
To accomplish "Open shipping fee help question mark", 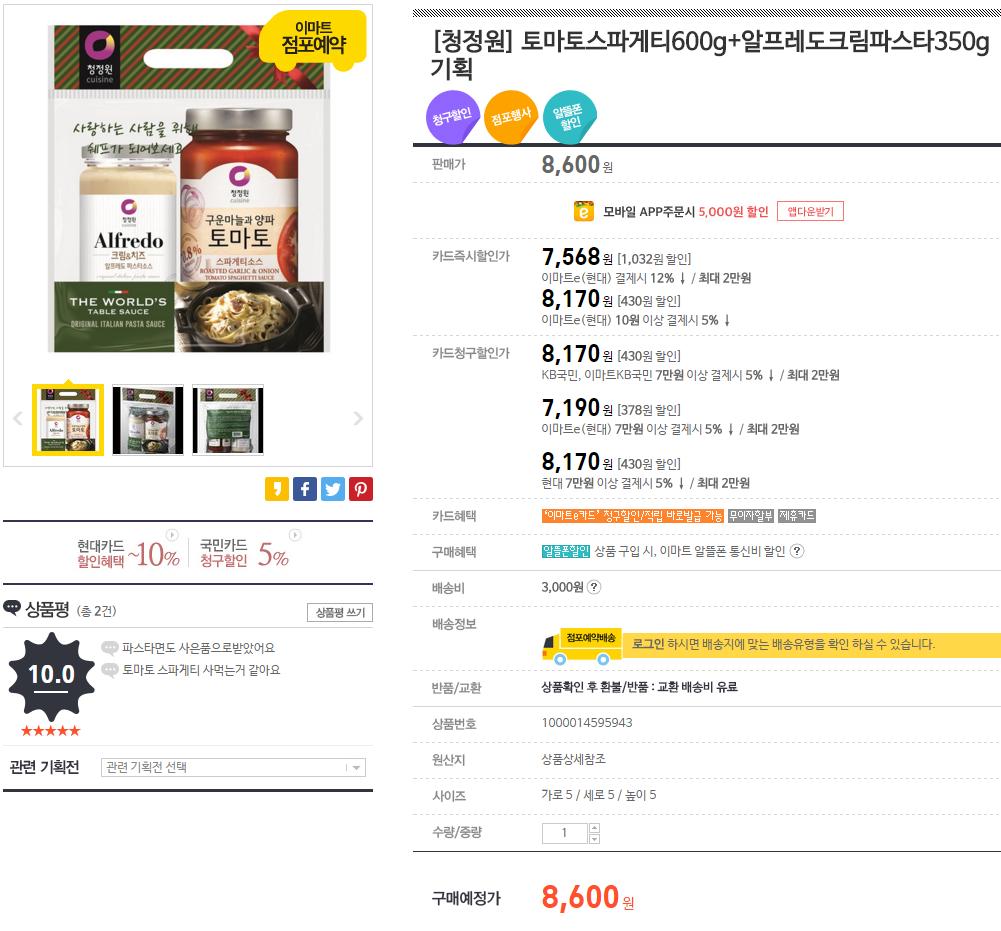I will click(594, 587).
